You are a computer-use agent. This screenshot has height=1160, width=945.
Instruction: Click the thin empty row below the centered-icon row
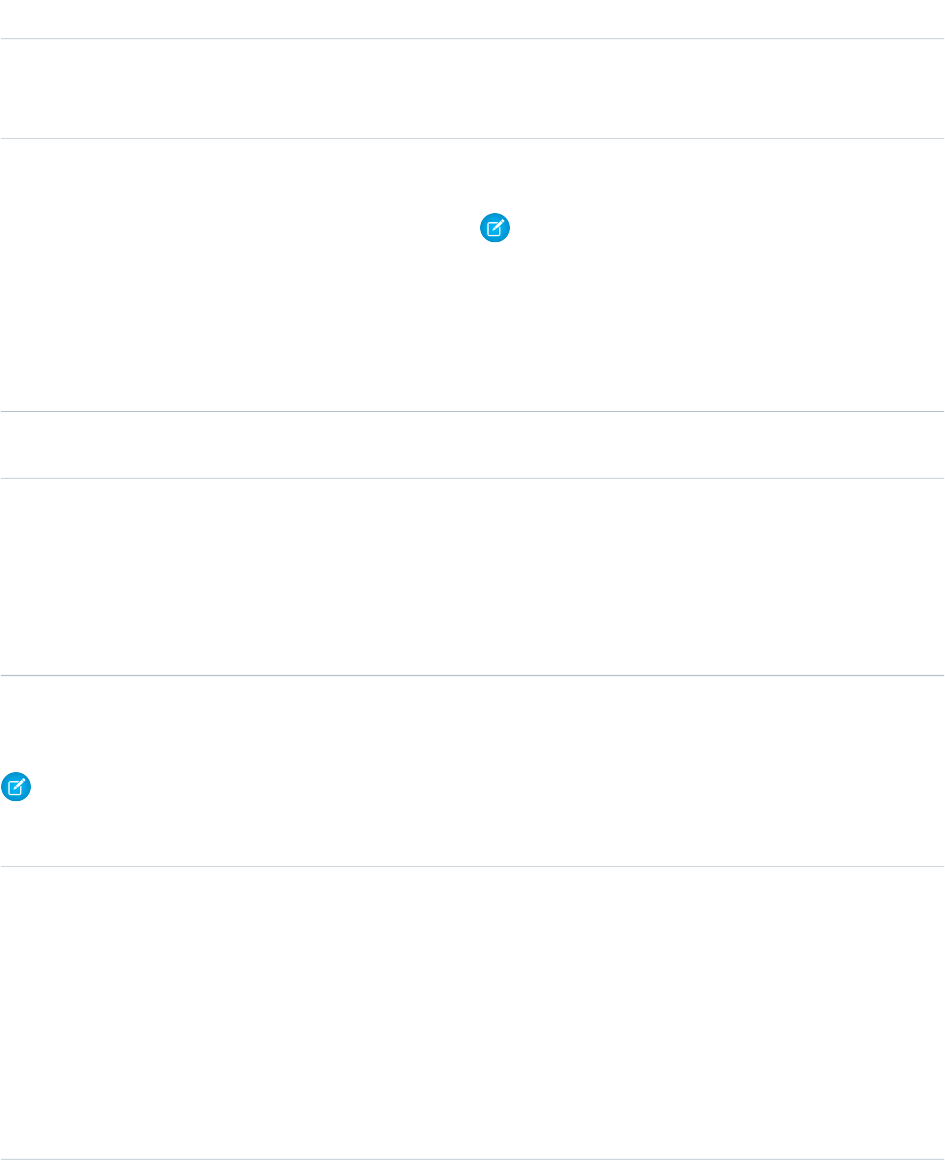pyautogui.click(x=472, y=445)
